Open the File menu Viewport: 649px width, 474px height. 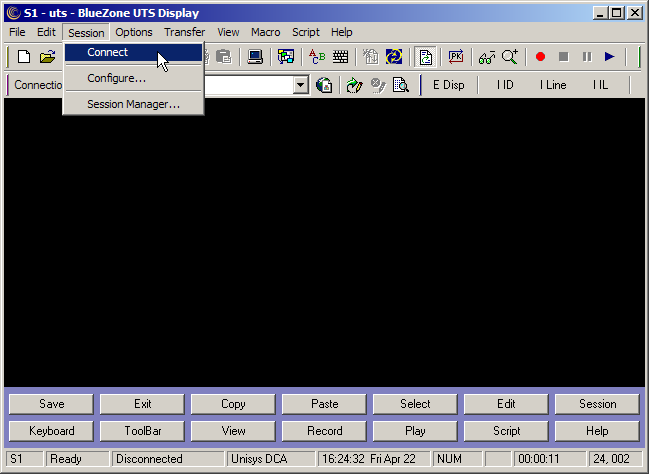pos(17,32)
